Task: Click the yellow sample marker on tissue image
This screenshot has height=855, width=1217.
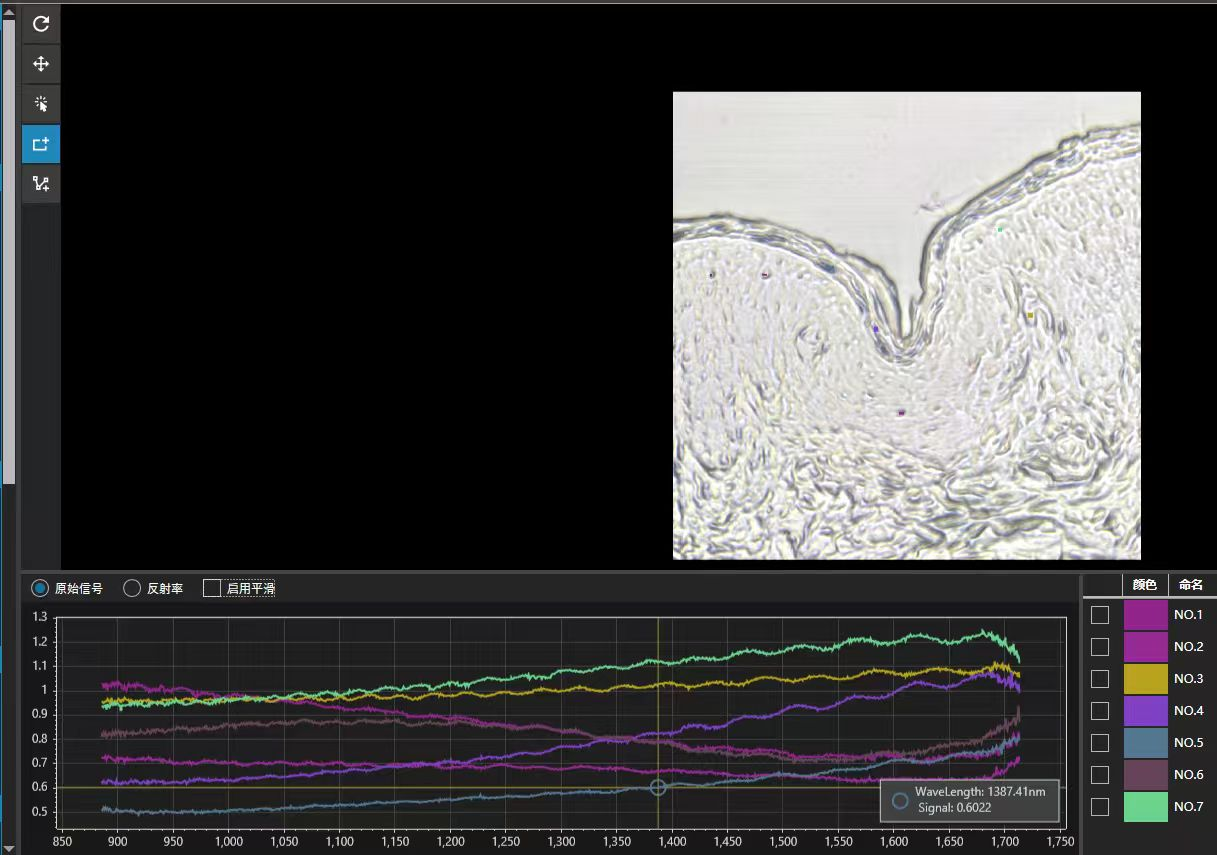Action: tap(1030, 316)
